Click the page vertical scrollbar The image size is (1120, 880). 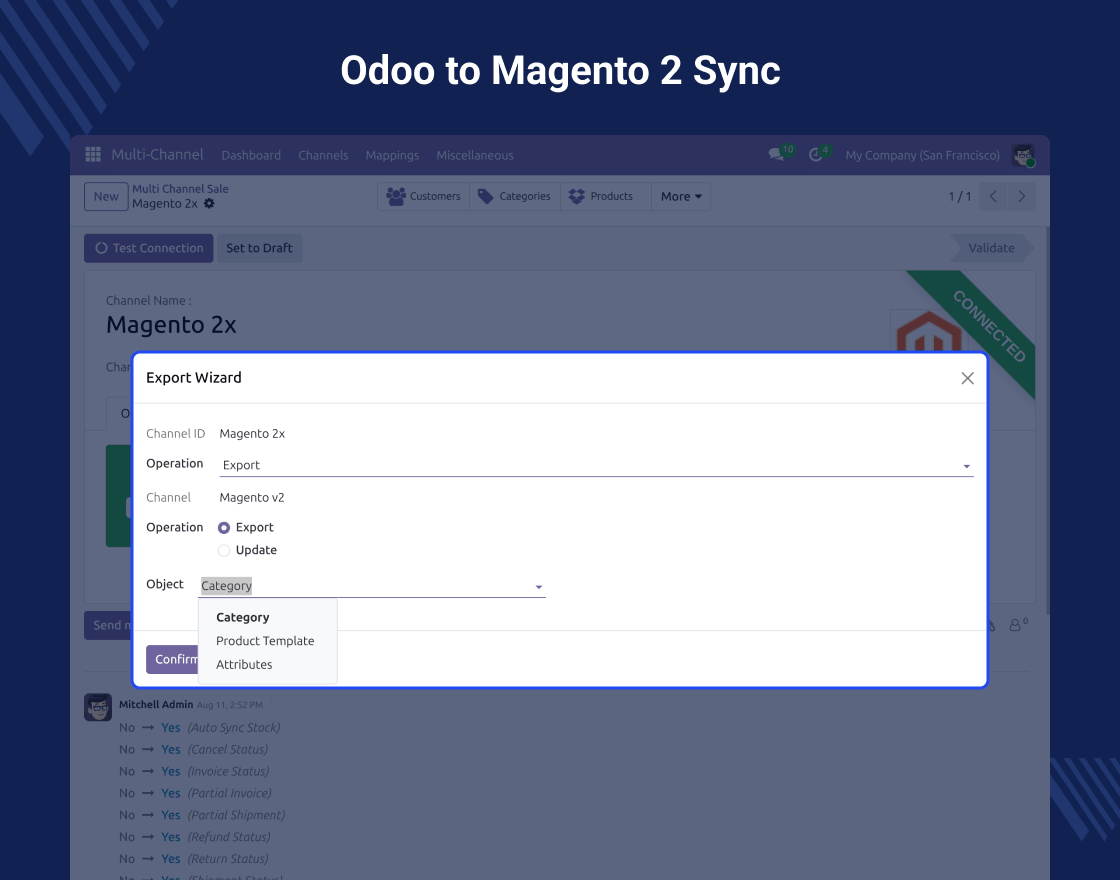[1047, 420]
